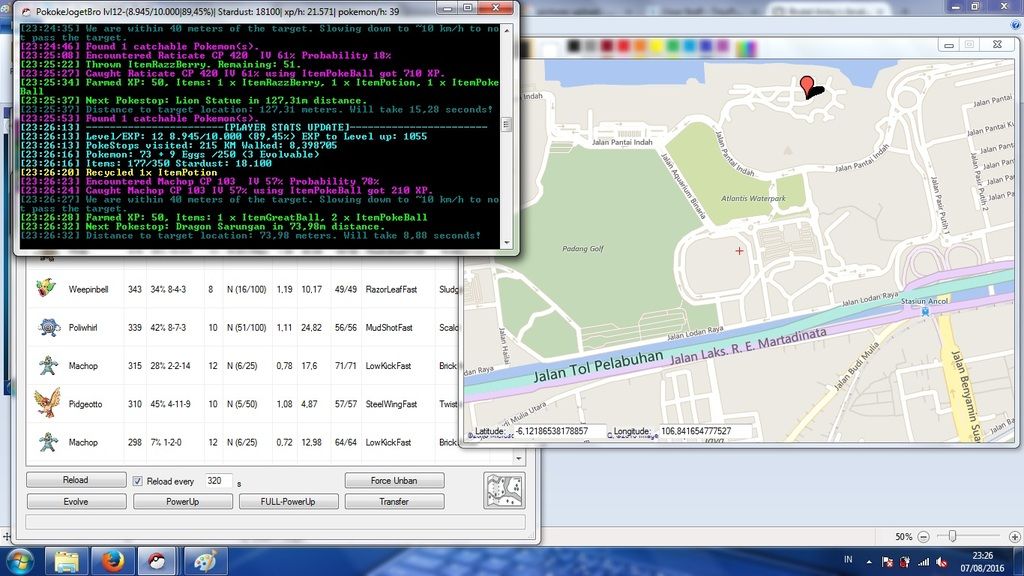Select the green color swatch in Paint
Screen dimensions: 1024x576
point(673,46)
